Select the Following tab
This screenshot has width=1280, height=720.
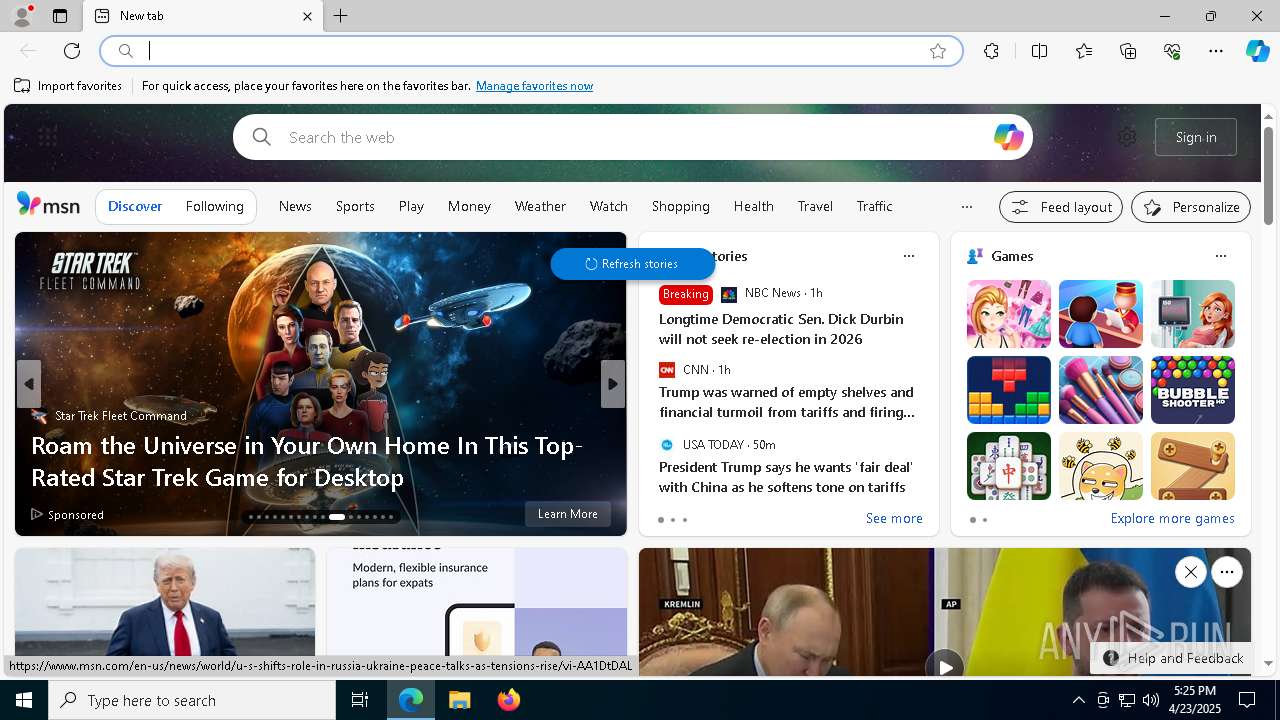(x=215, y=206)
